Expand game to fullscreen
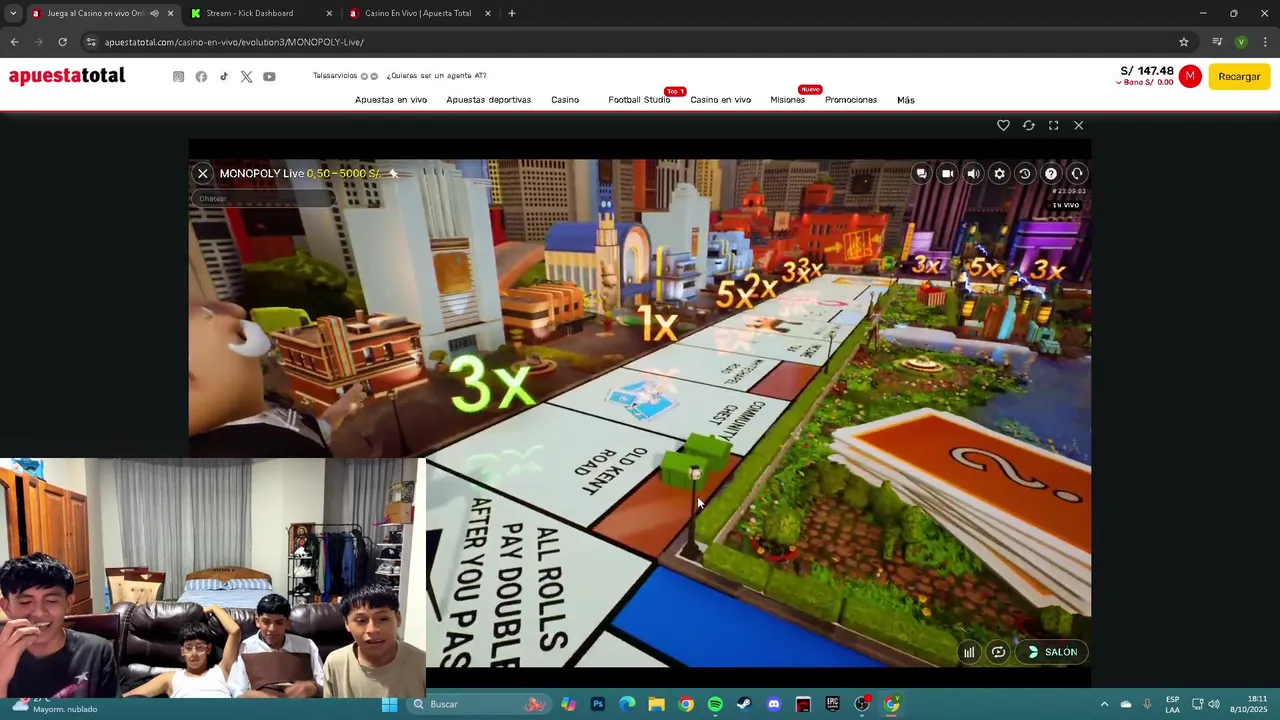 point(1053,125)
